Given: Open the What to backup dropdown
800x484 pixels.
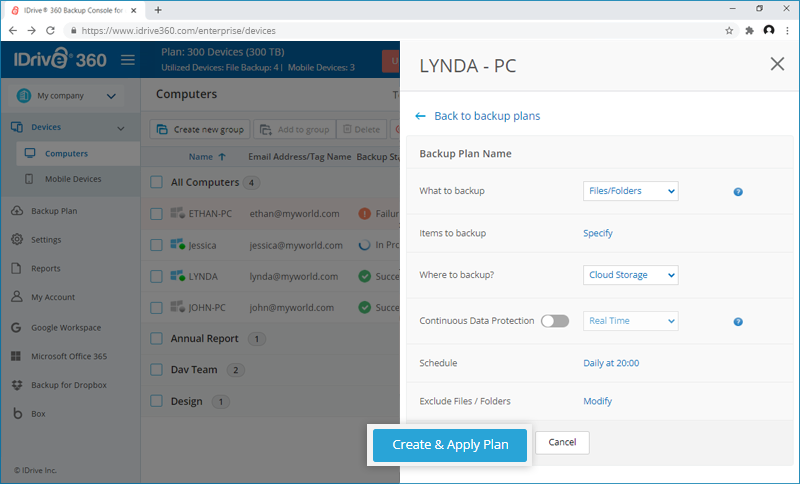Looking at the screenshot, I should coord(631,191).
